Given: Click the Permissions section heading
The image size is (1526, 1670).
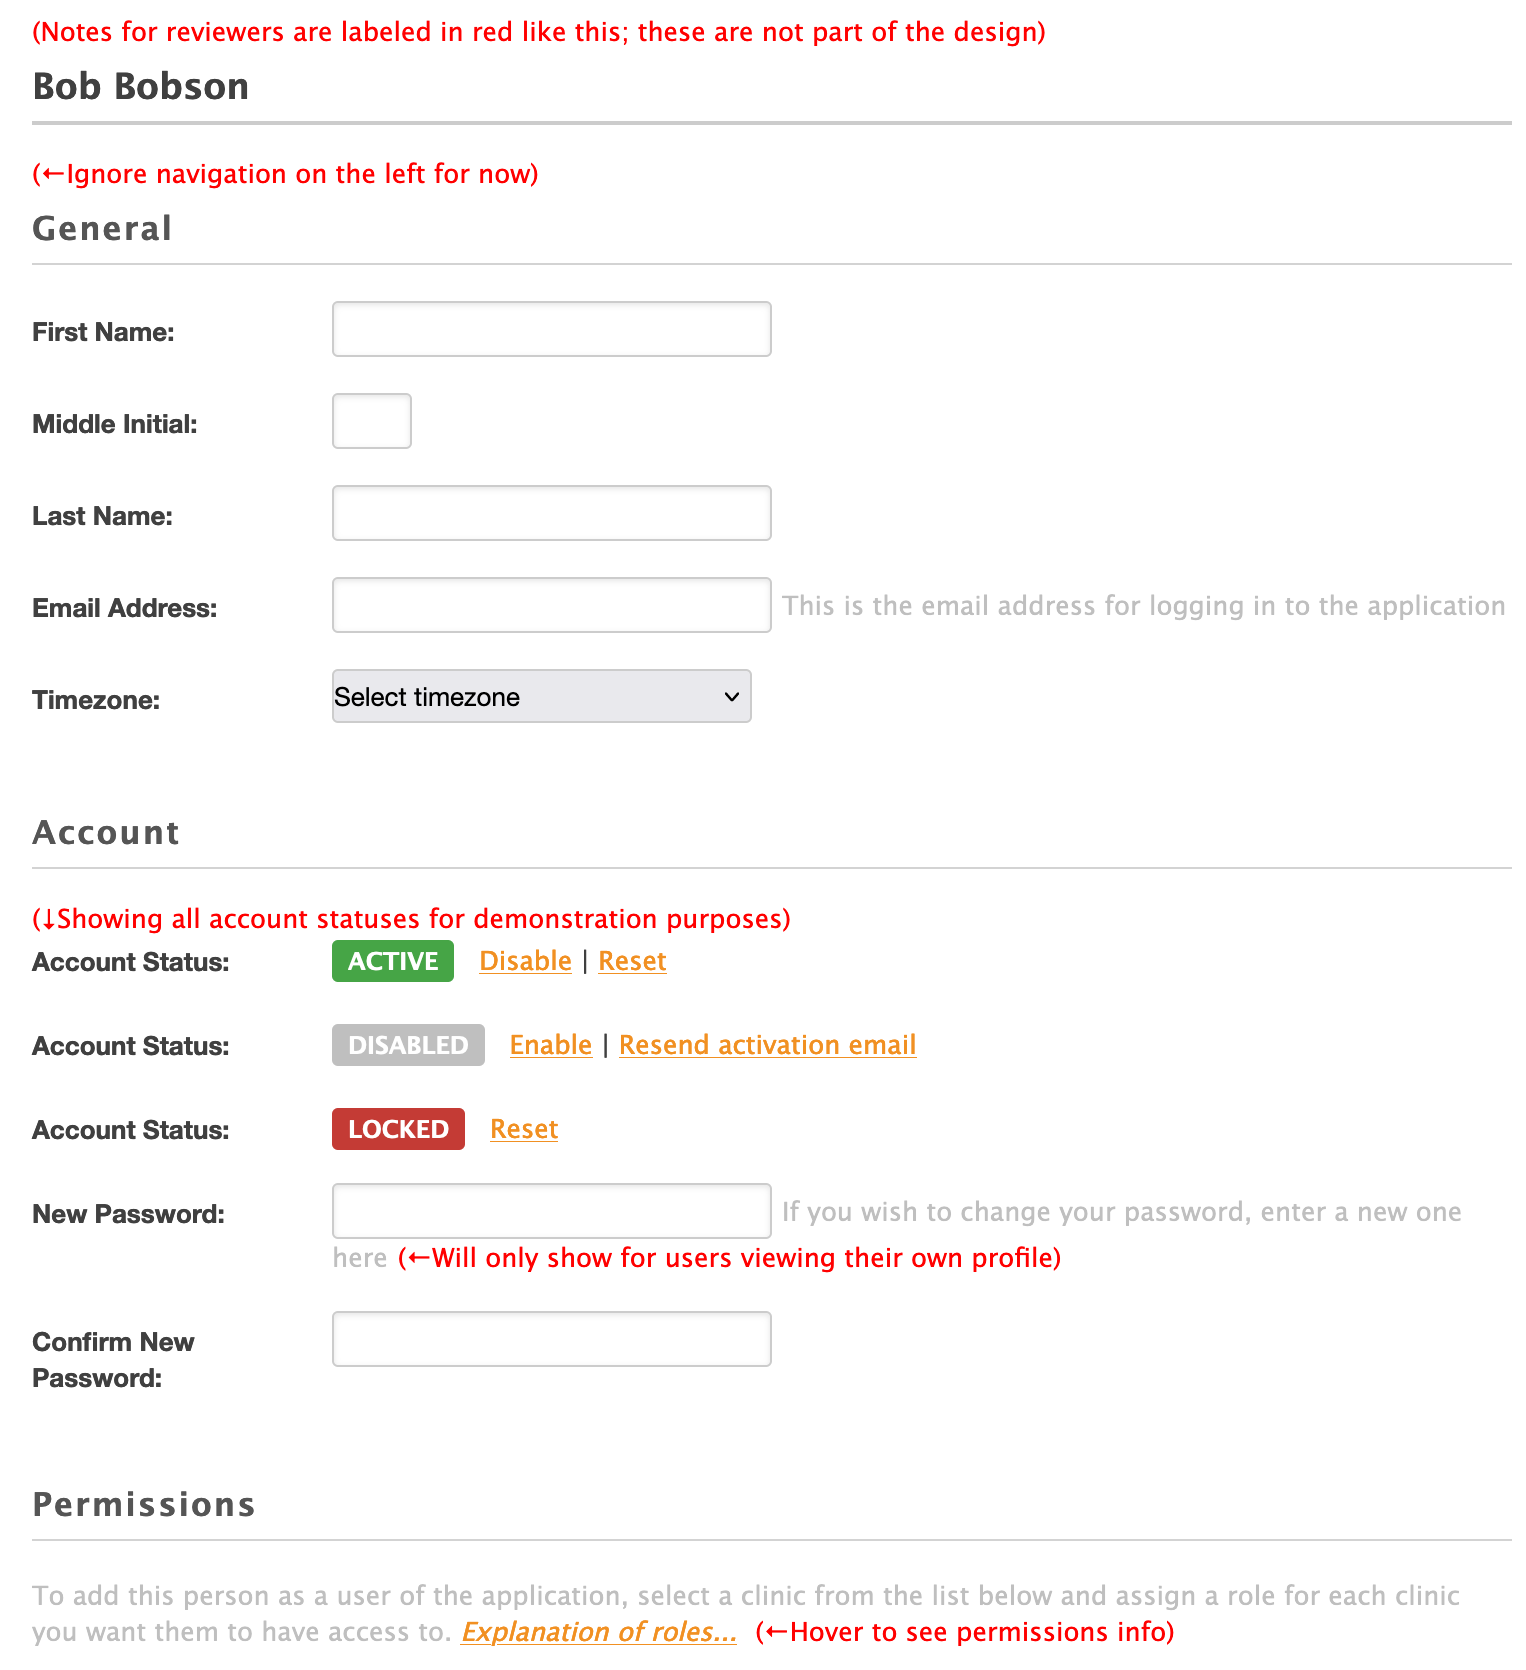Looking at the screenshot, I should click(144, 1504).
